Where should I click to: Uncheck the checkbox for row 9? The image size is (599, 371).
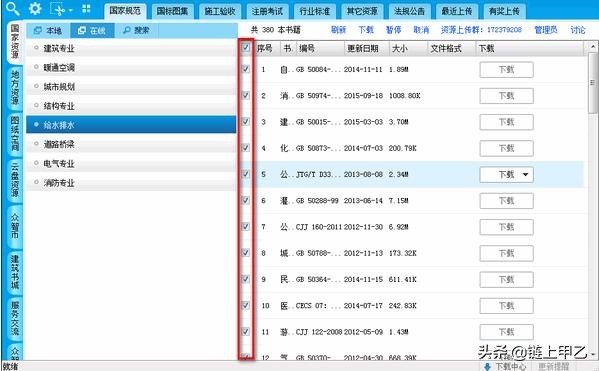[x=246, y=279]
